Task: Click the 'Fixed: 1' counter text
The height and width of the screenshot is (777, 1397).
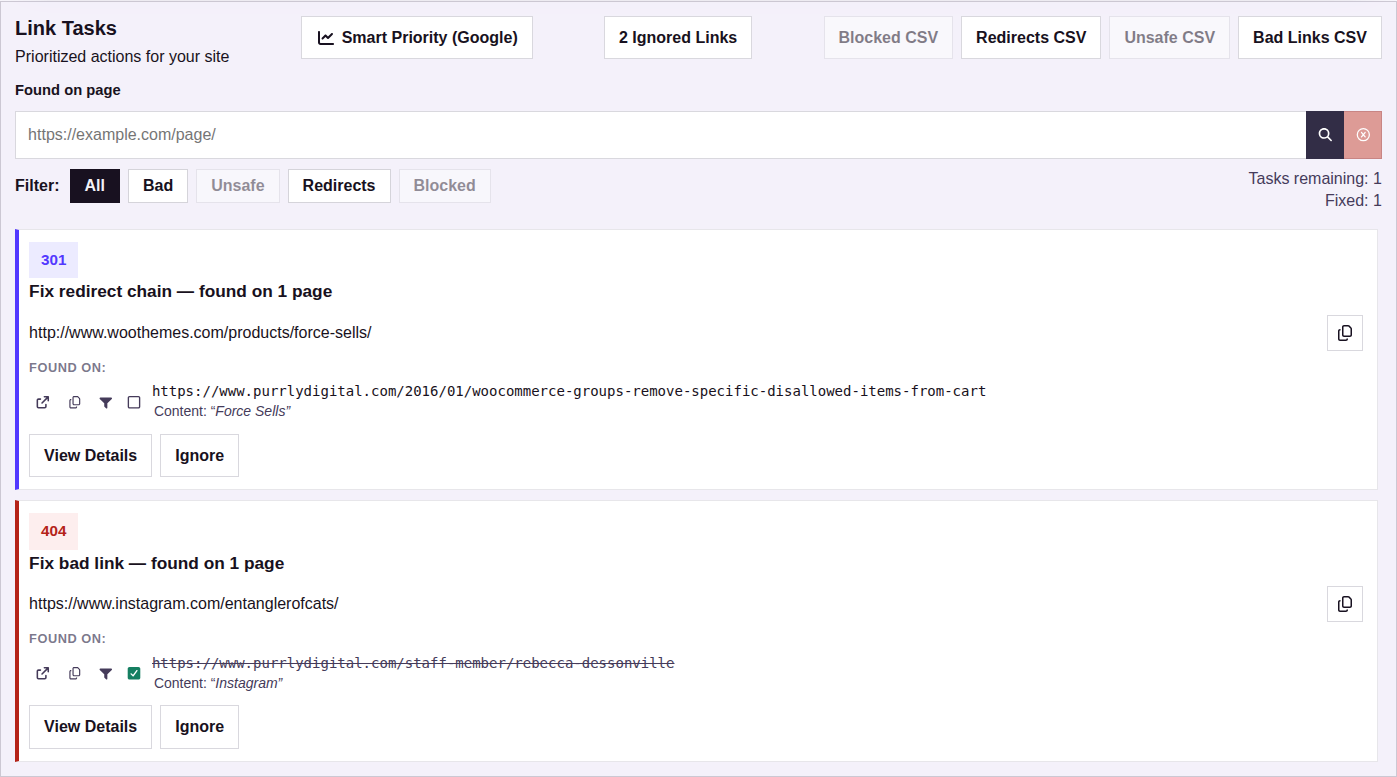Action: click(x=1353, y=201)
